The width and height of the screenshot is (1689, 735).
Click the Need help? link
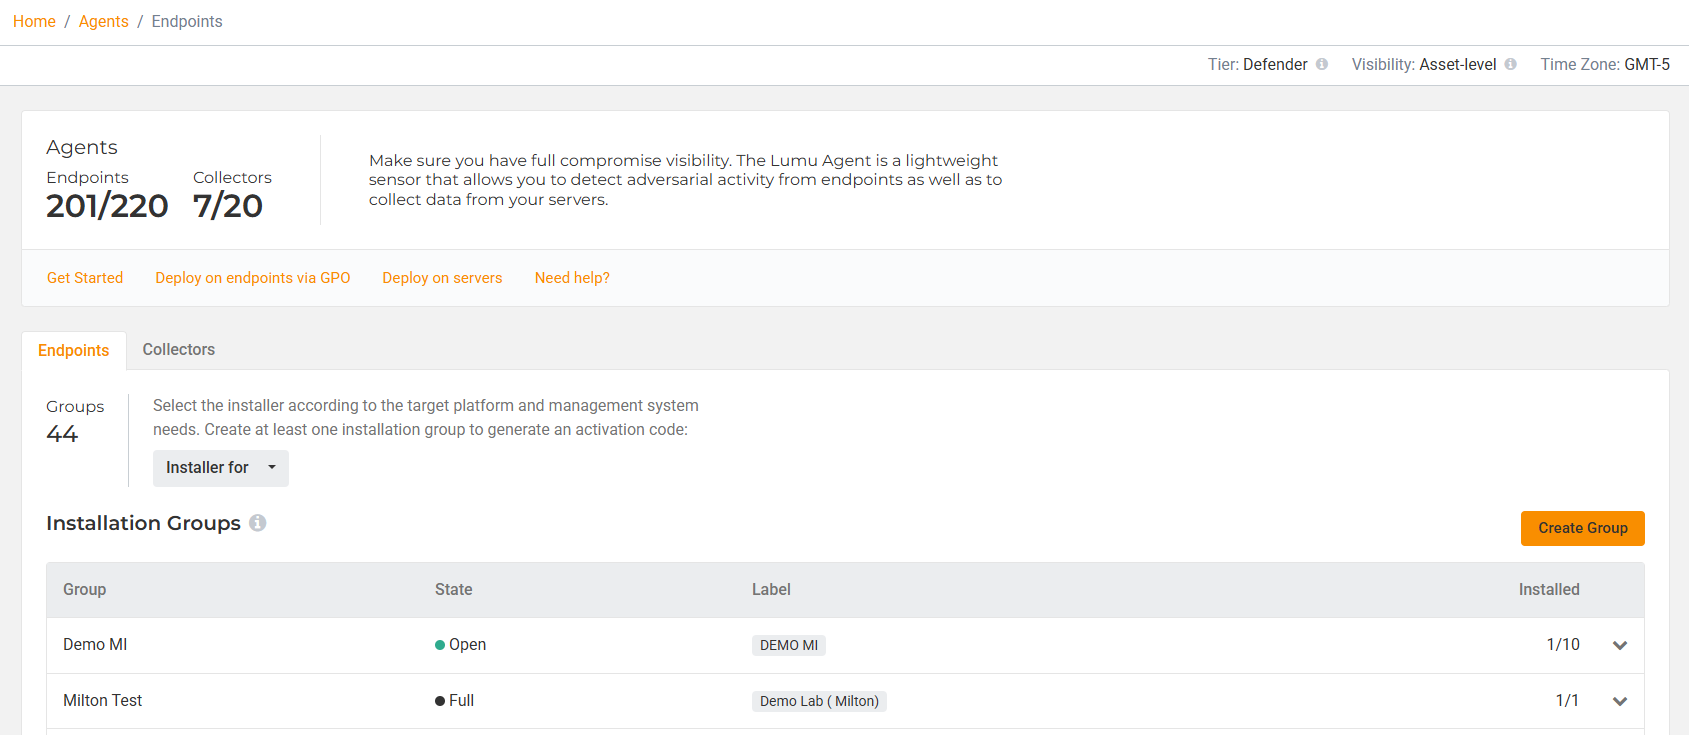tap(572, 278)
